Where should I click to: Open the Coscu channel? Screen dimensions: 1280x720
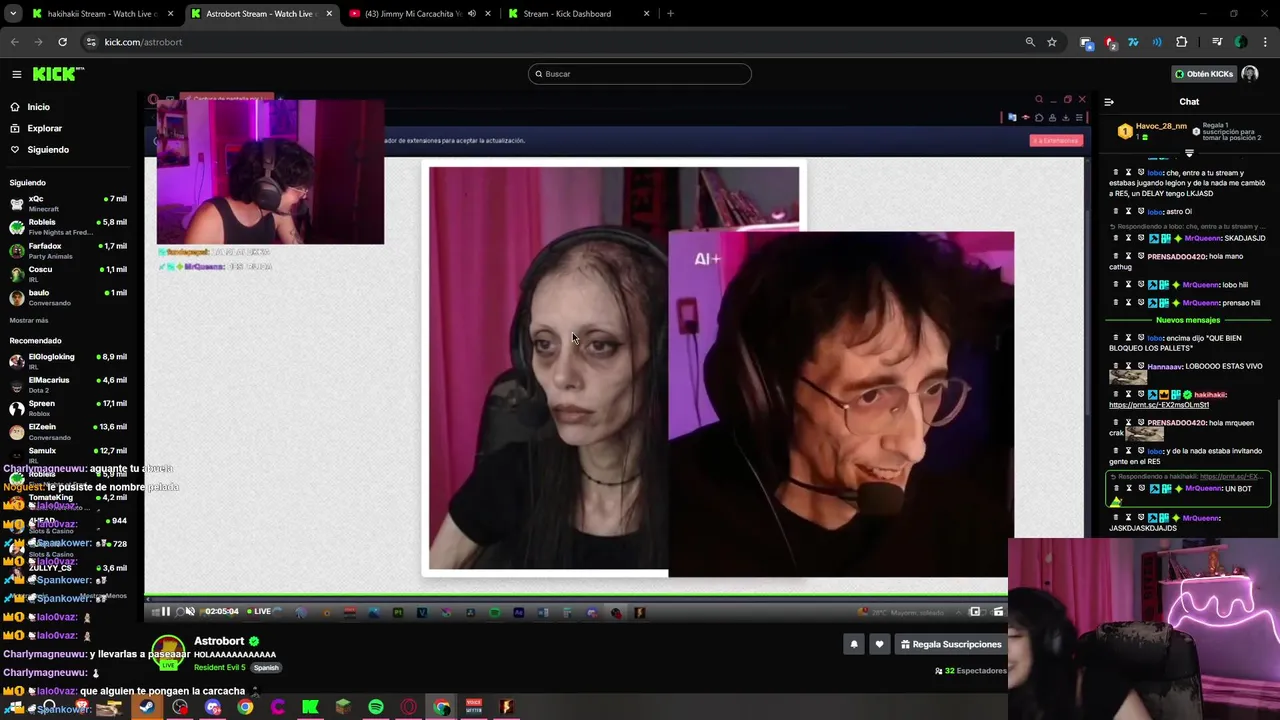[x=68, y=274]
